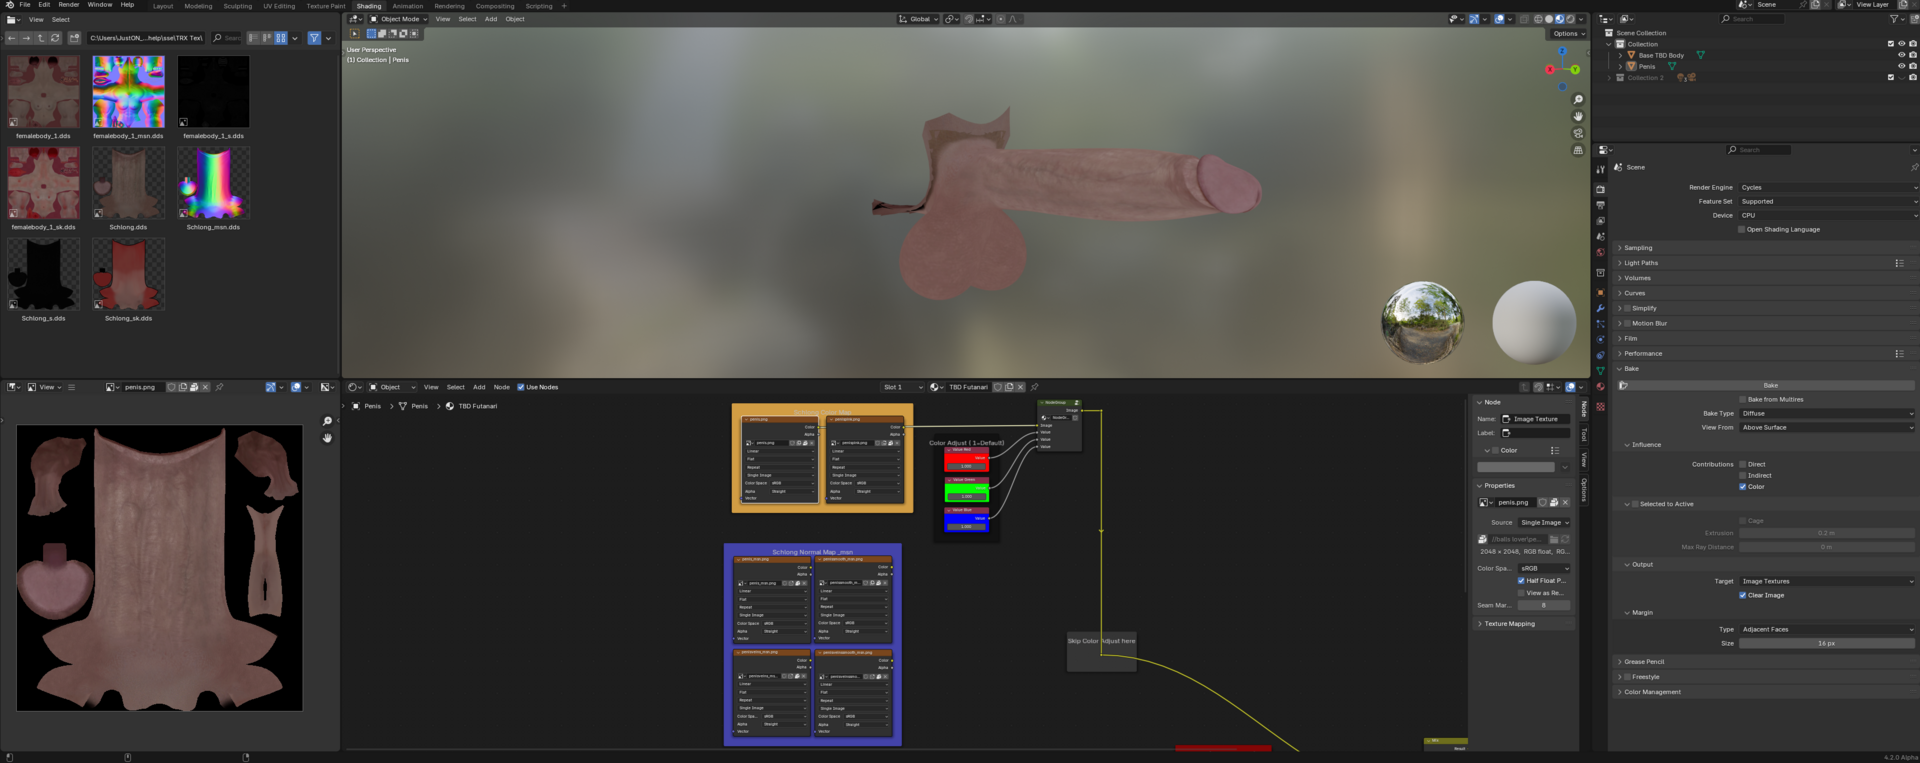Toggle Half Float Precision checkbox
Image resolution: width=1920 pixels, height=763 pixels.
click(x=1521, y=580)
